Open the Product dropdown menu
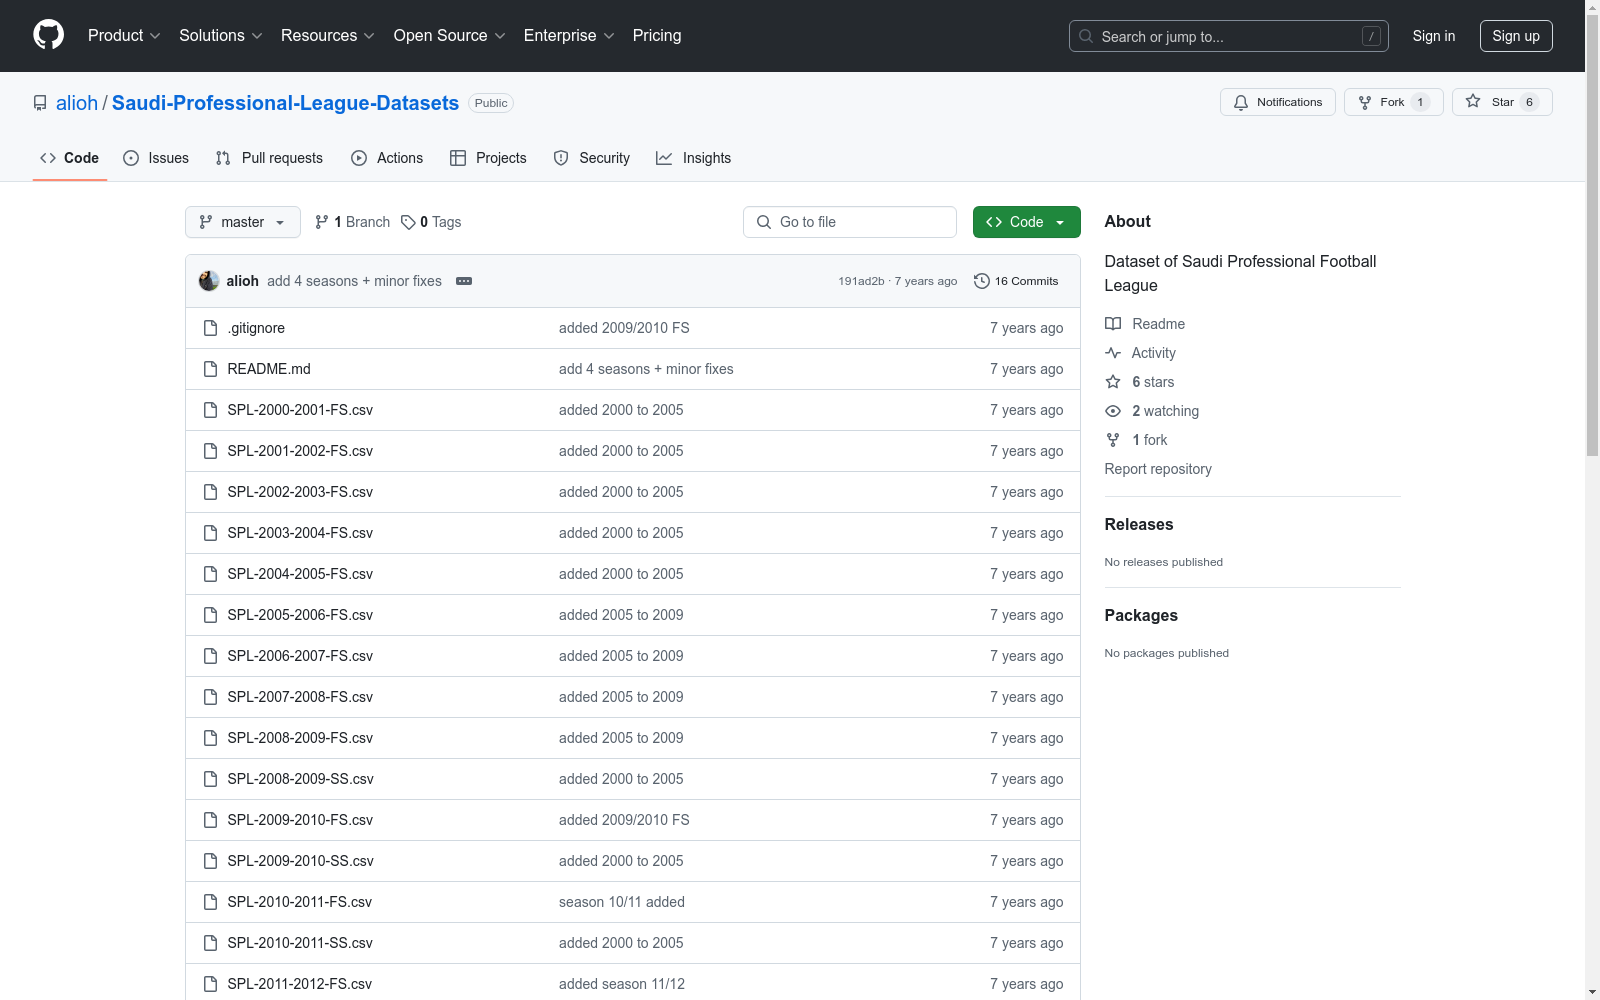Image resolution: width=1600 pixels, height=1000 pixels. pos(124,36)
